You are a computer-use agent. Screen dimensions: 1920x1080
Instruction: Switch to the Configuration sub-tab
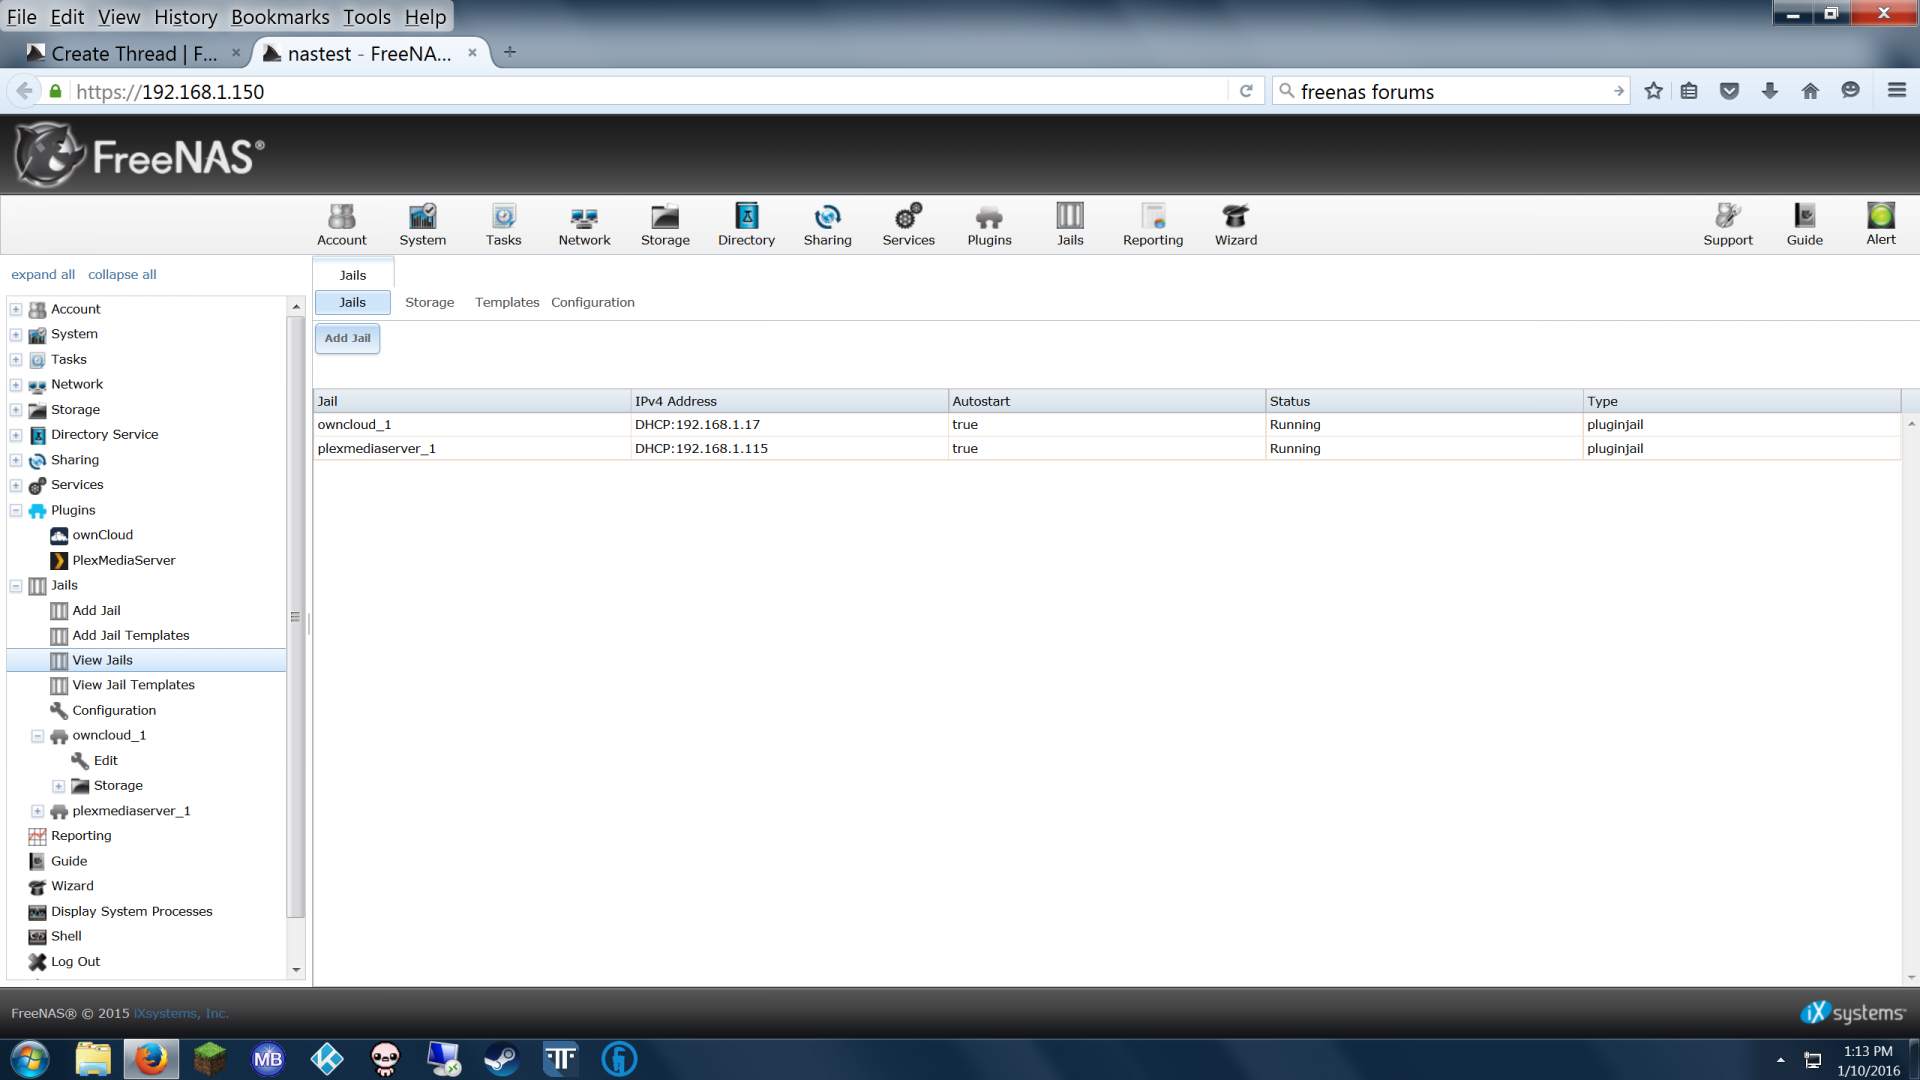coord(592,302)
